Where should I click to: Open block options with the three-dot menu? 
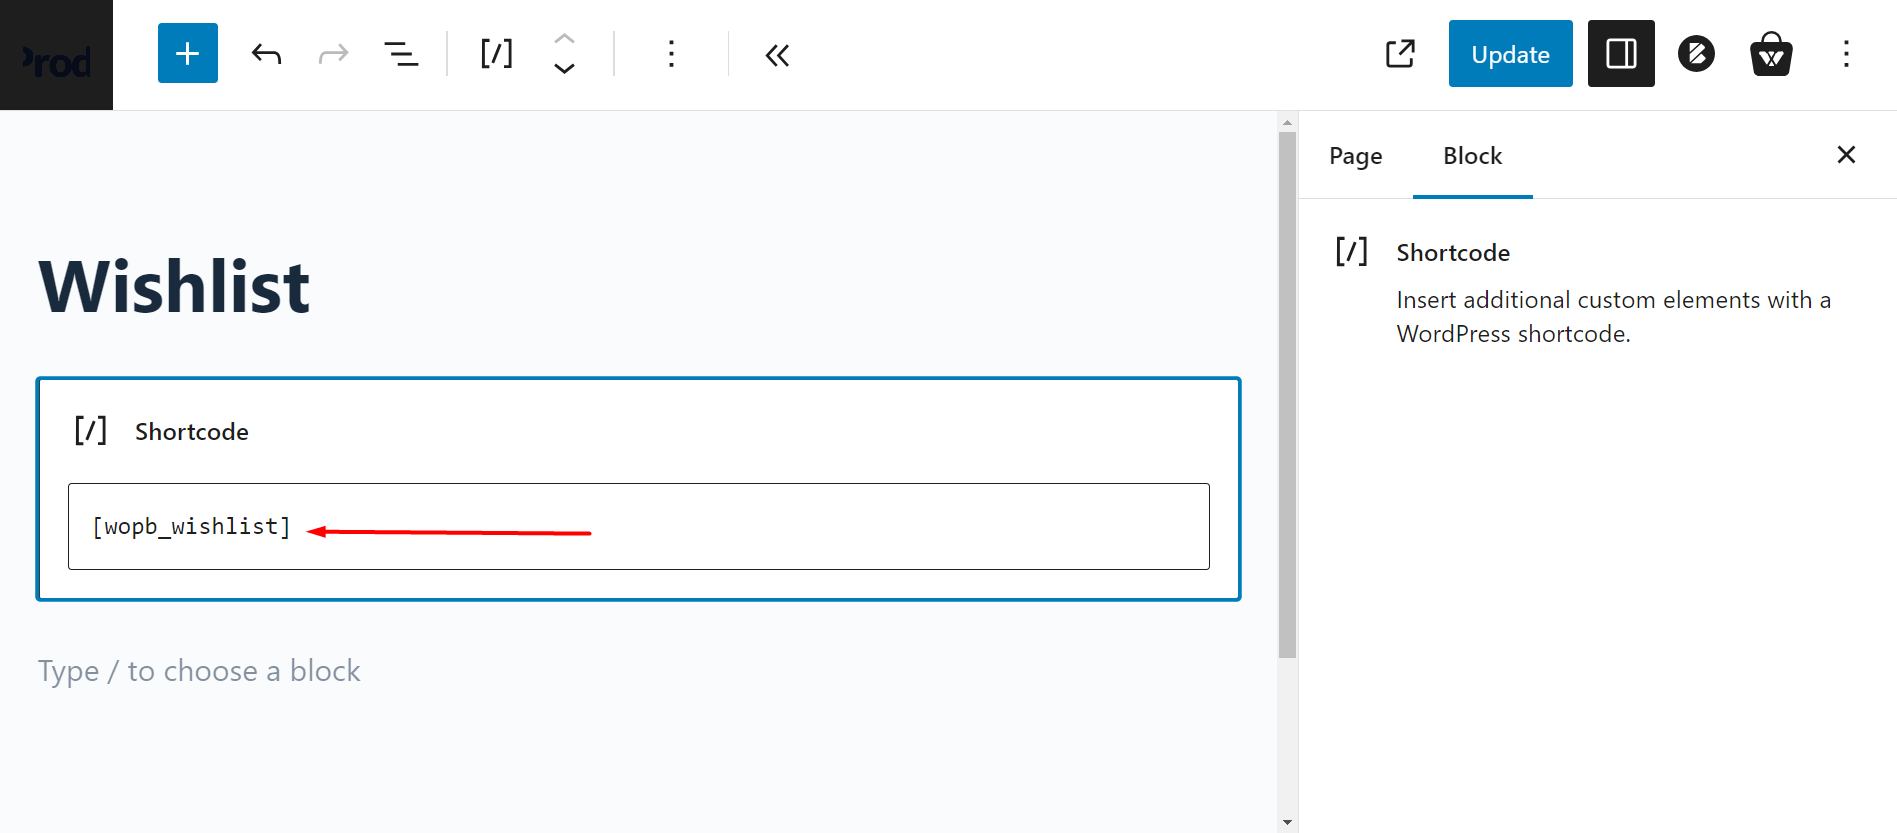[671, 55]
